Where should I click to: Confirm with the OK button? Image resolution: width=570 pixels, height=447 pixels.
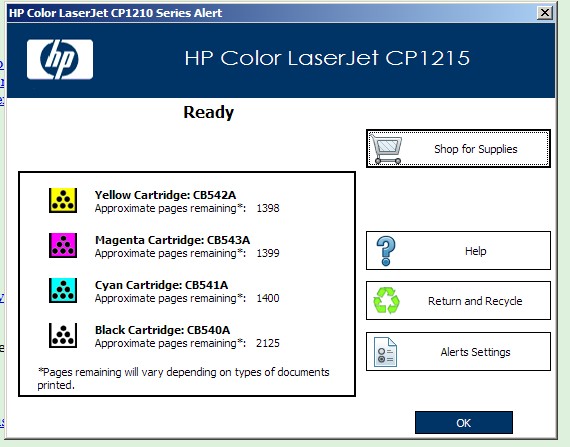[464, 423]
